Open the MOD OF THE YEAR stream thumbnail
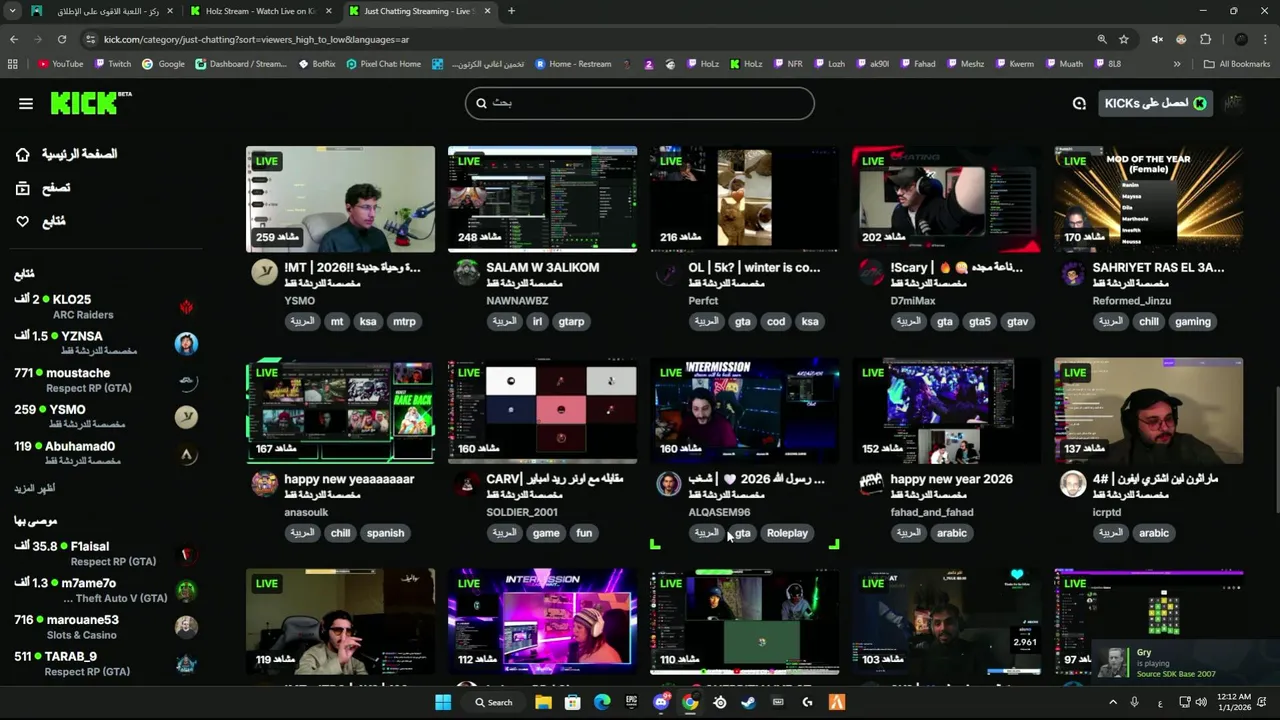 click(1148, 199)
